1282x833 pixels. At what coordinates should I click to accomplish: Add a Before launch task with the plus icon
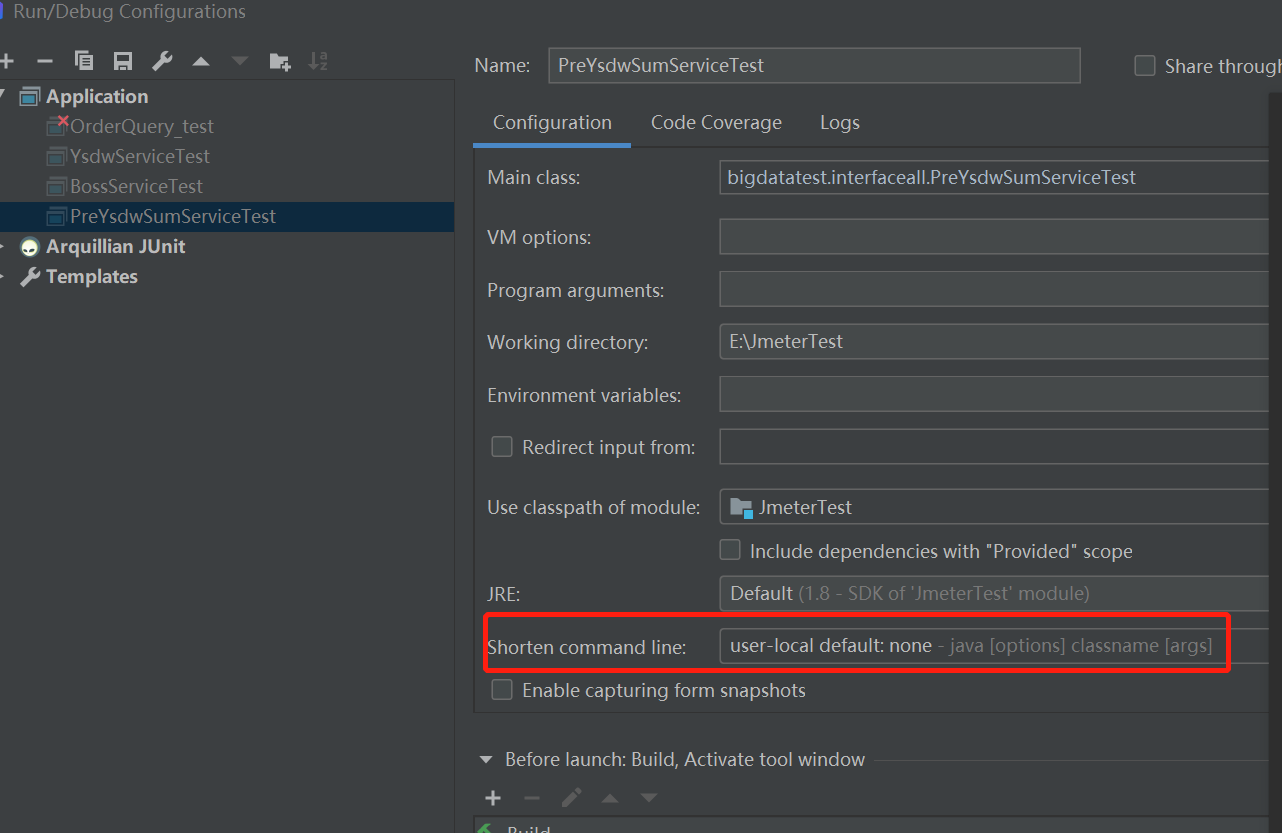tap(492, 798)
